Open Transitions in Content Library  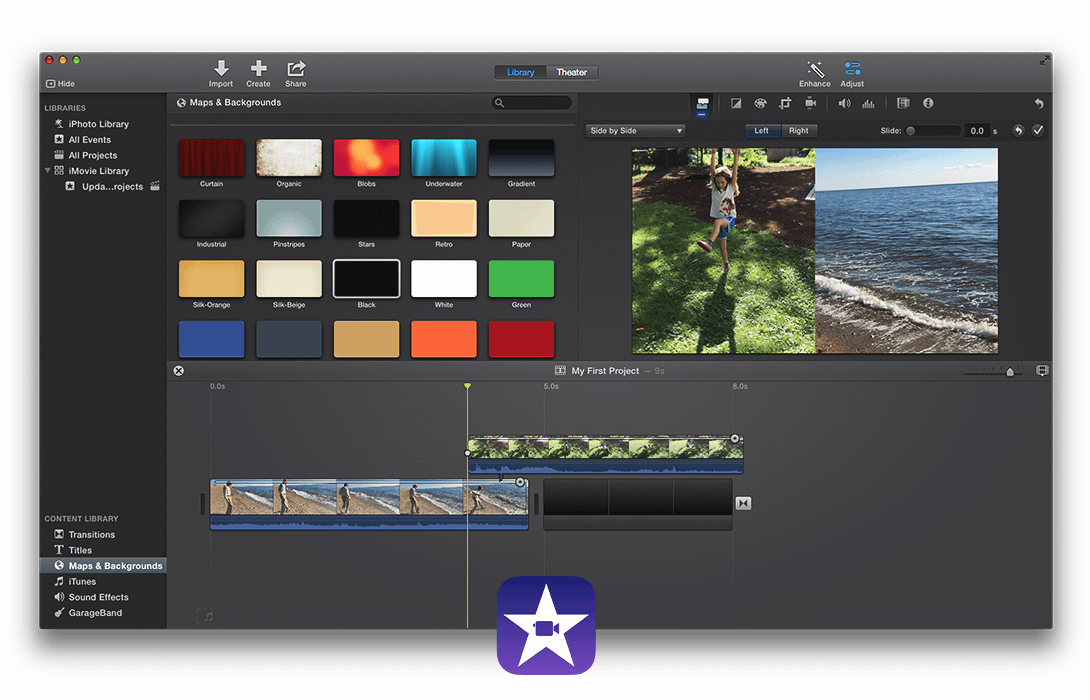(91, 535)
